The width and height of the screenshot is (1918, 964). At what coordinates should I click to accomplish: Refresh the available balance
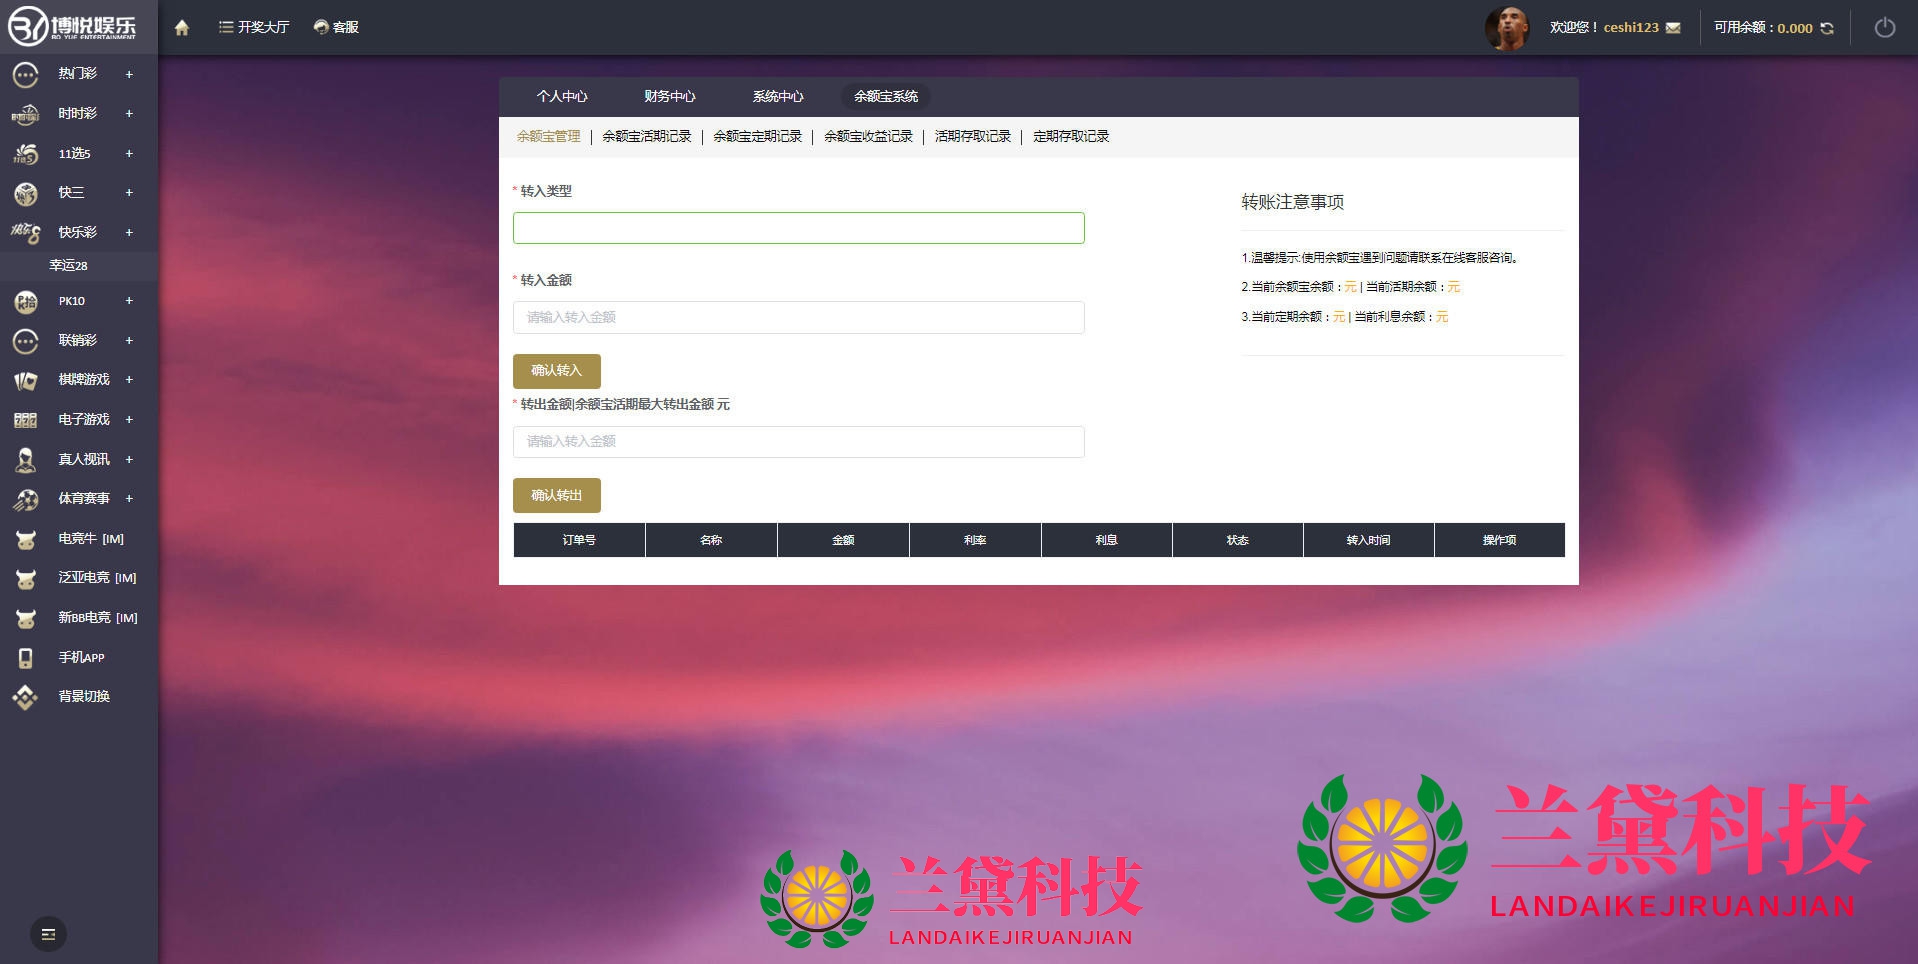(1827, 28)
